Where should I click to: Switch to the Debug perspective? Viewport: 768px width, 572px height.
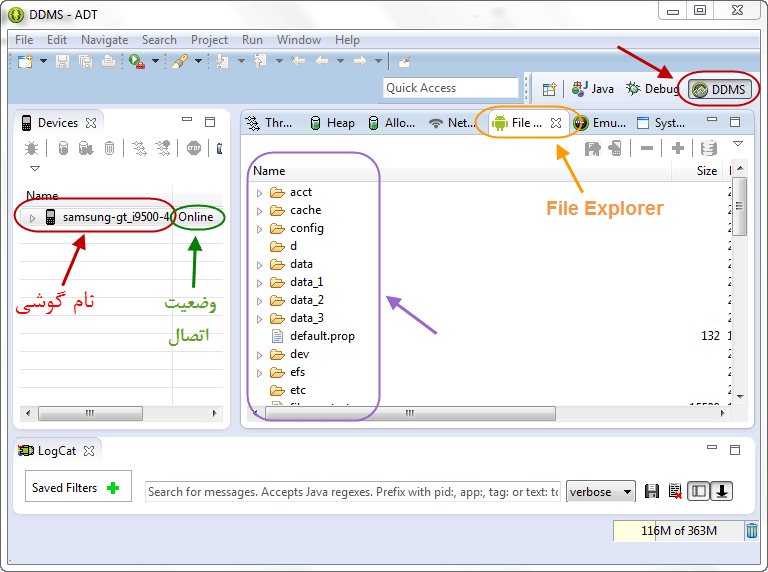coord(652,89)
